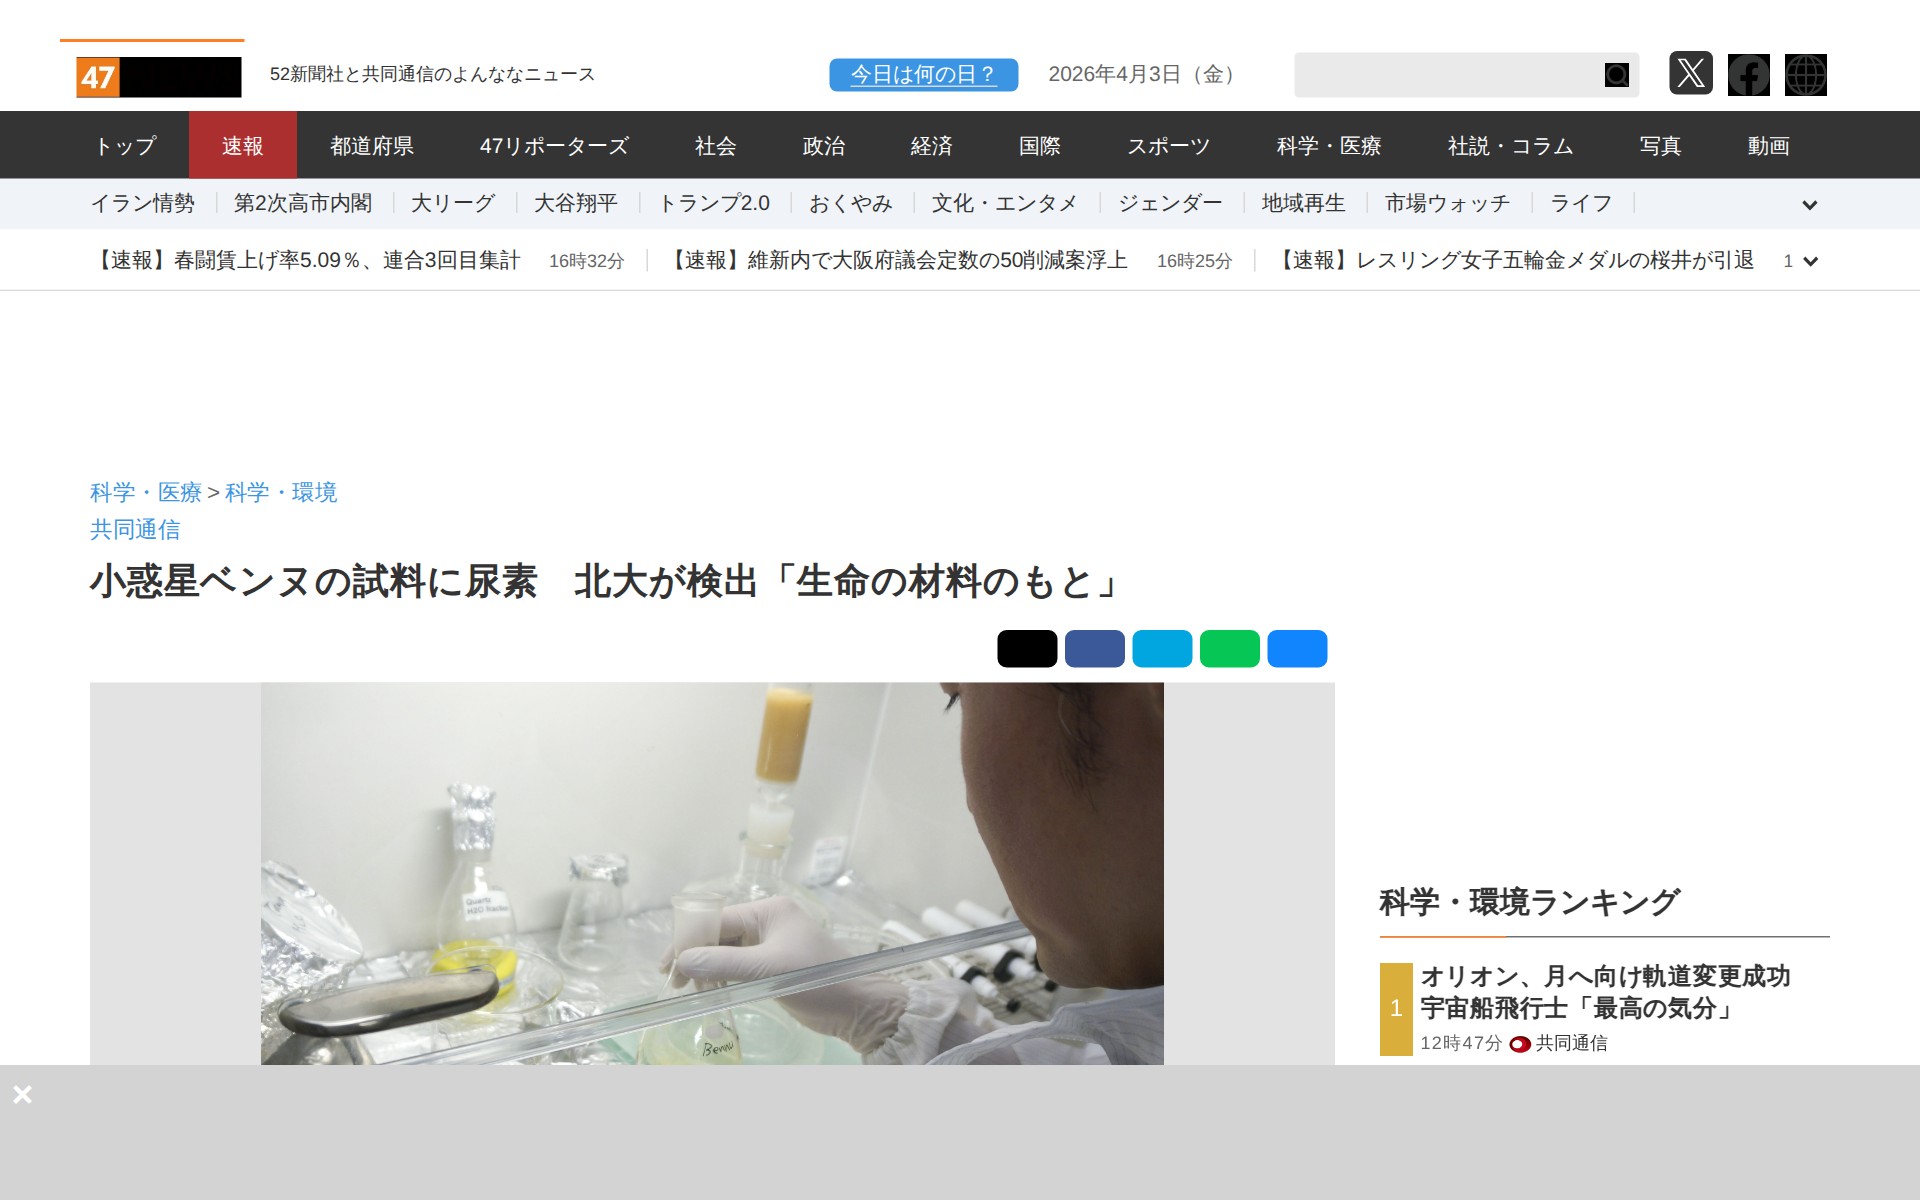Select the 科学・医療 navigation tab

(x=1328, y=146)
